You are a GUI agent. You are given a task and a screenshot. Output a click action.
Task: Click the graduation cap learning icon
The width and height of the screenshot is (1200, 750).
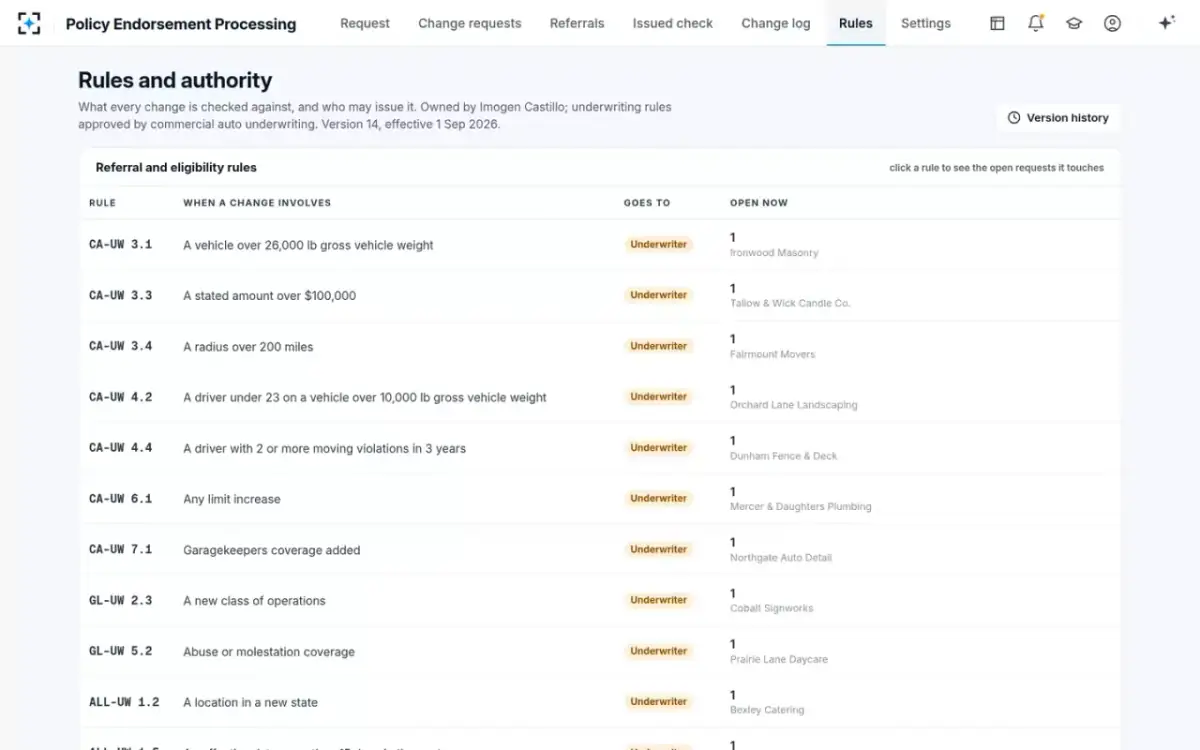pos(1074,23)
